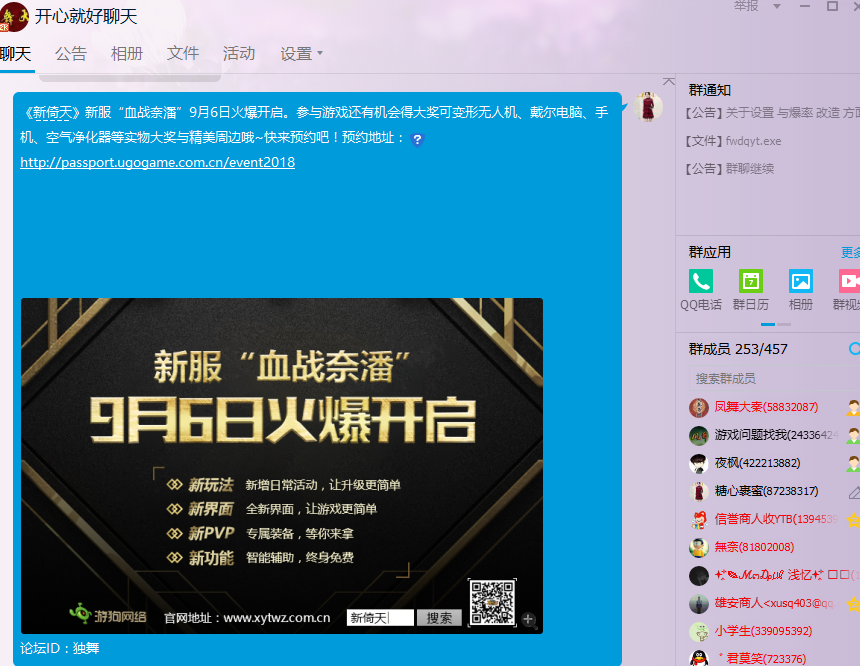
Task: Open the 公告 about 设置与爆率改造
Action: click(x=772, y=113)
